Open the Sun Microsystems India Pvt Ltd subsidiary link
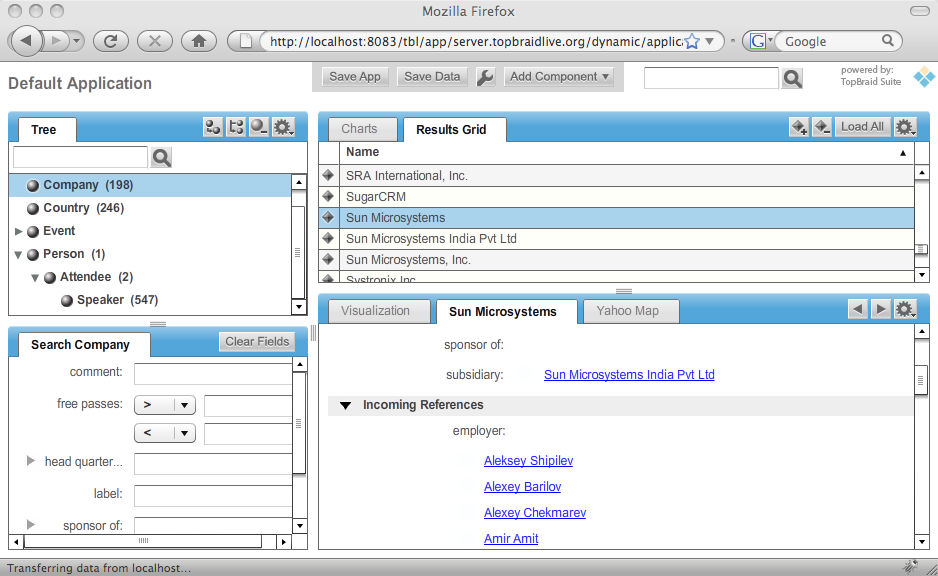The height and width of the screenshot is (576, 938). [629, 374]
